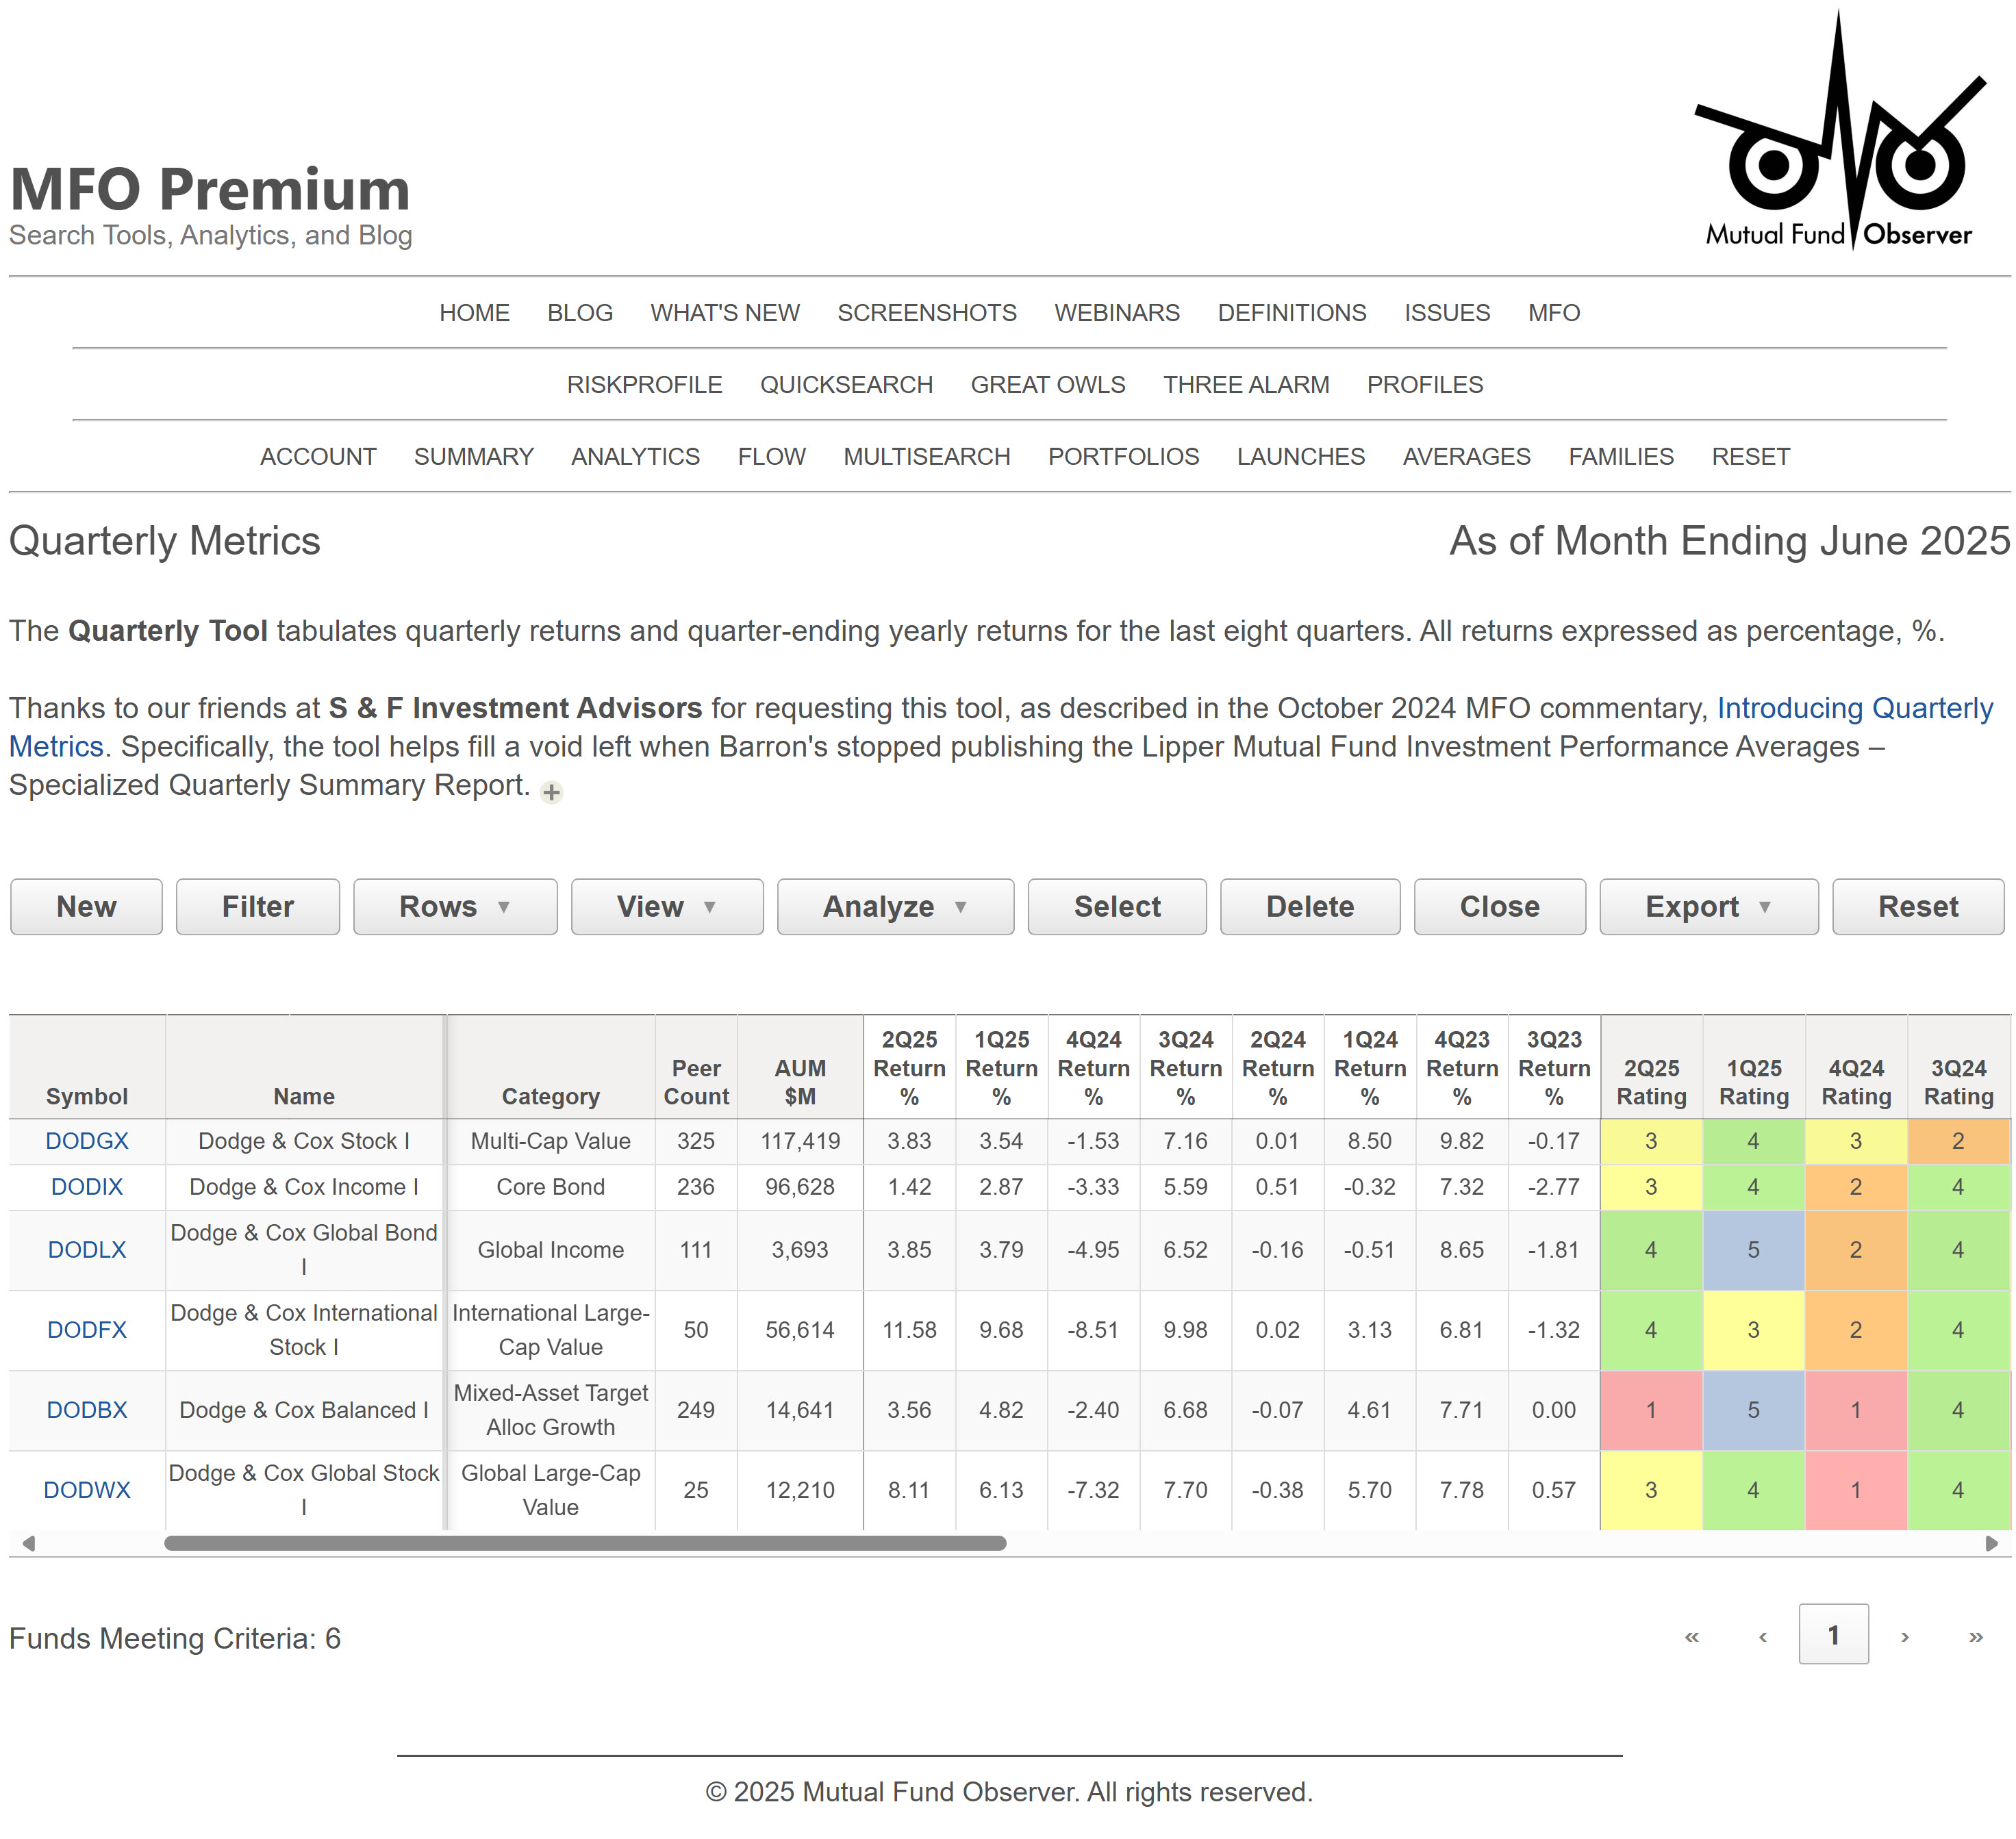The width and height of the screenshot is (2016, 1839).
Task: Go to previous page arrow
Action: (x=1763, y=1637)
